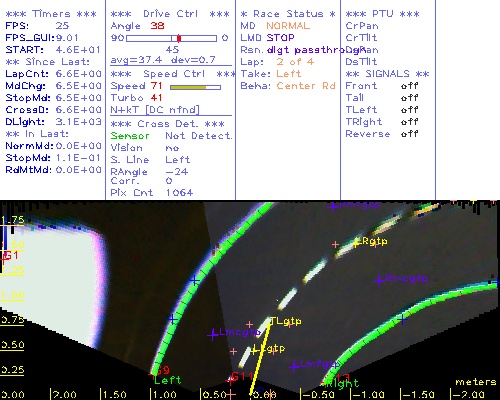The image size is (500, 400).
Task: Click the Take Left race value
Action: pyautogui.click(x=289, y=74)
